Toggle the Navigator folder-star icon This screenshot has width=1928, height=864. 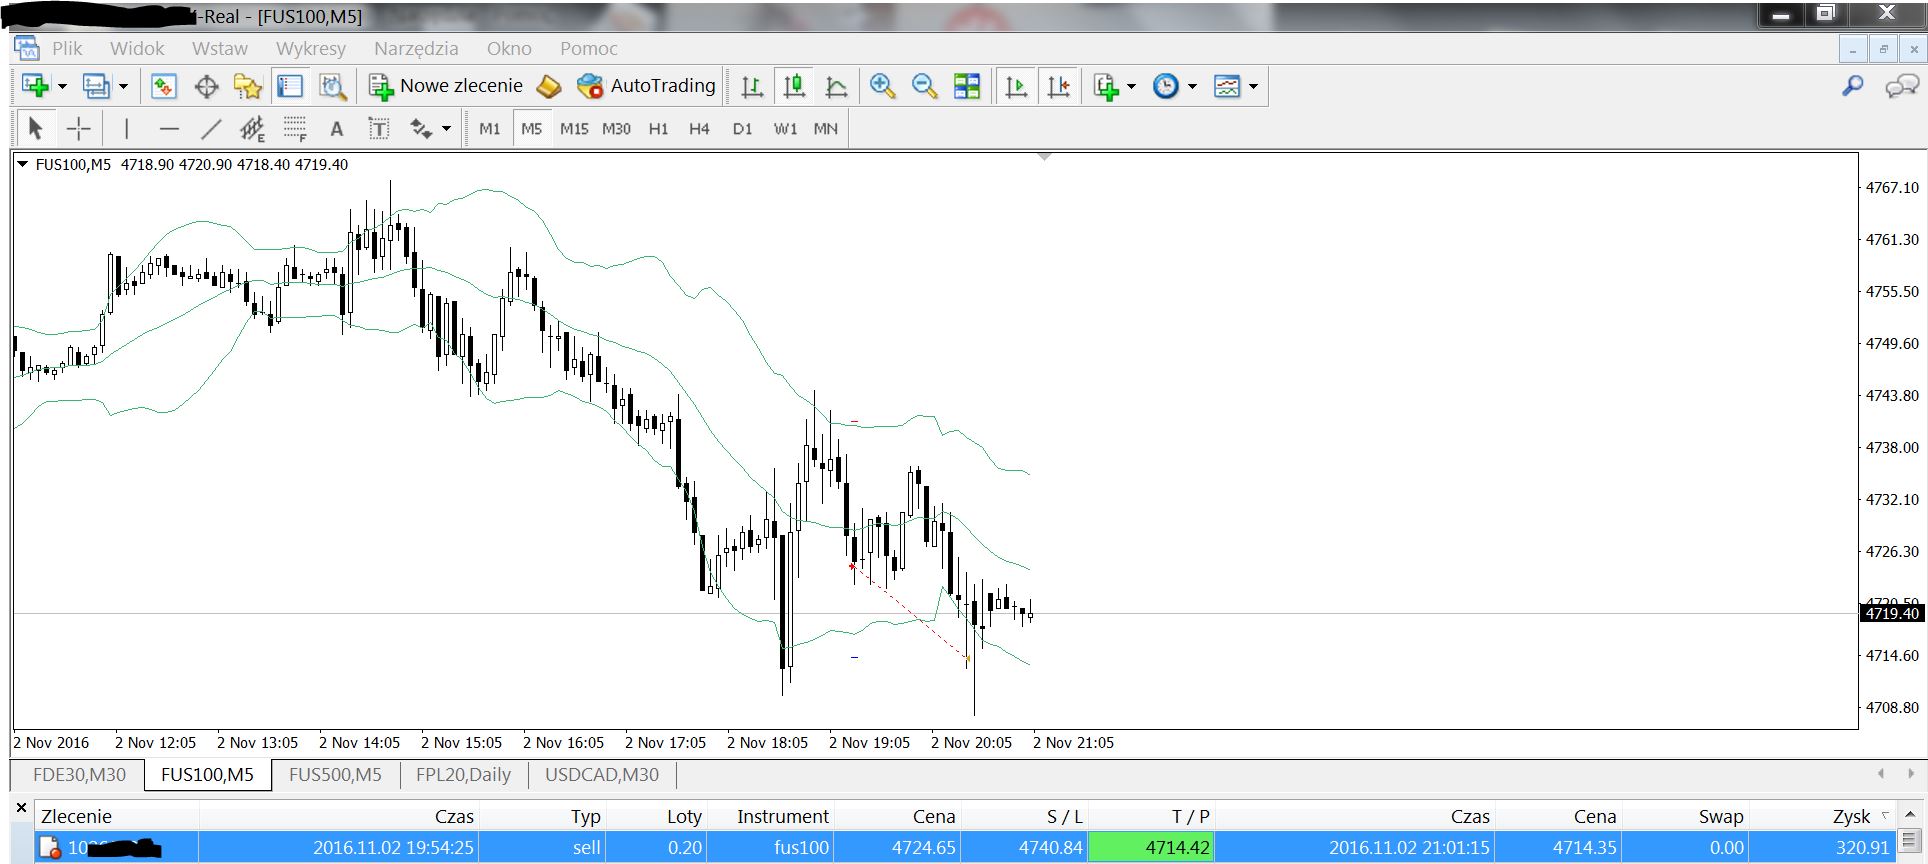(x=247, y=86)
